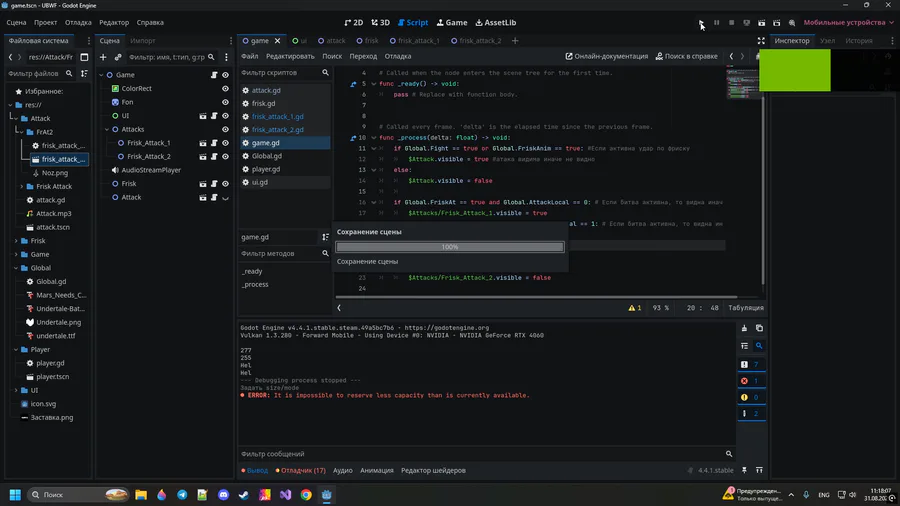Expand the Frisk Attack folder

click(x=22, y=186)
